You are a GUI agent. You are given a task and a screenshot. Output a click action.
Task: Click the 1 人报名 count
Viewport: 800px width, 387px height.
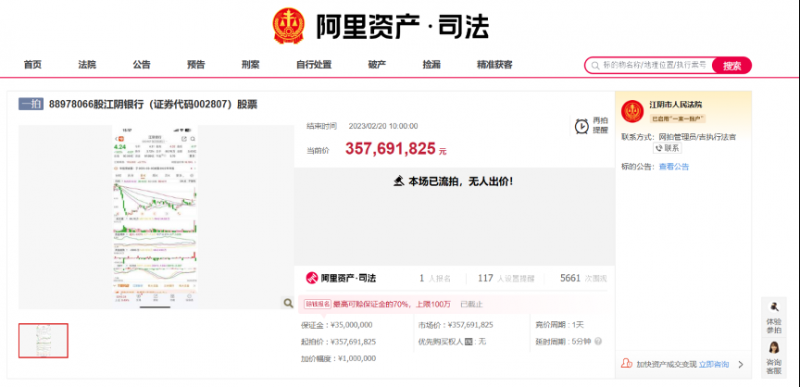click(x=435, y=278)
